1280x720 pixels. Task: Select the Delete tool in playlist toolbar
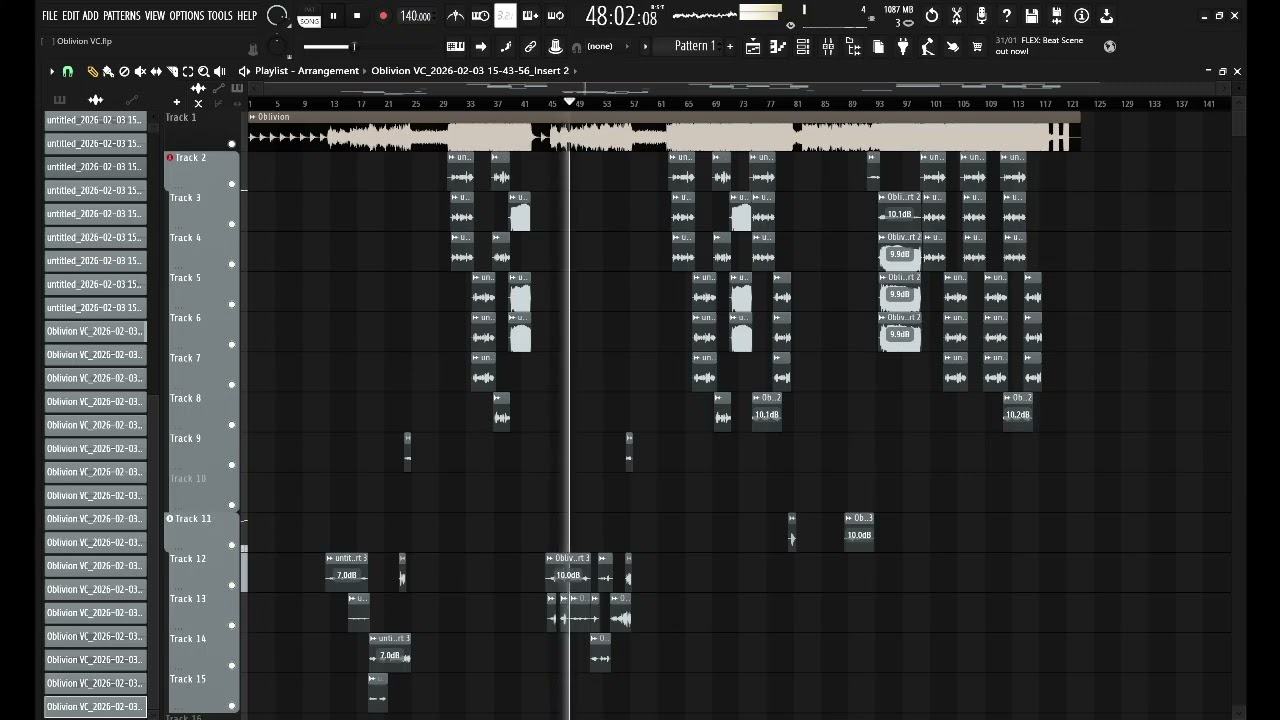(x=124, y=71)
